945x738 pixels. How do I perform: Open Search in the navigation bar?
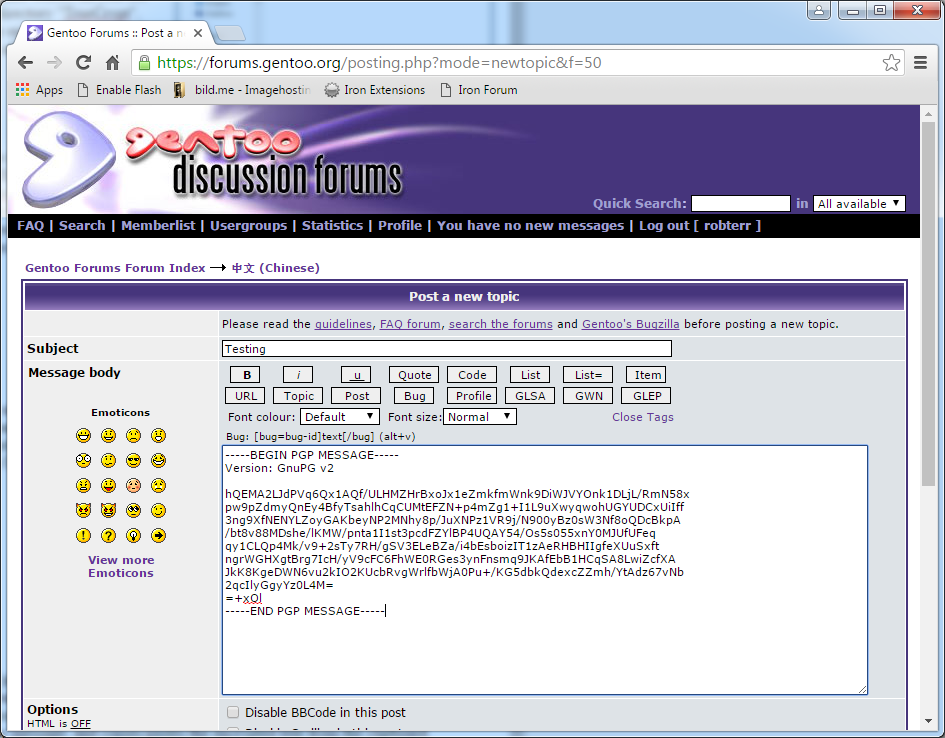pos(82,225)
